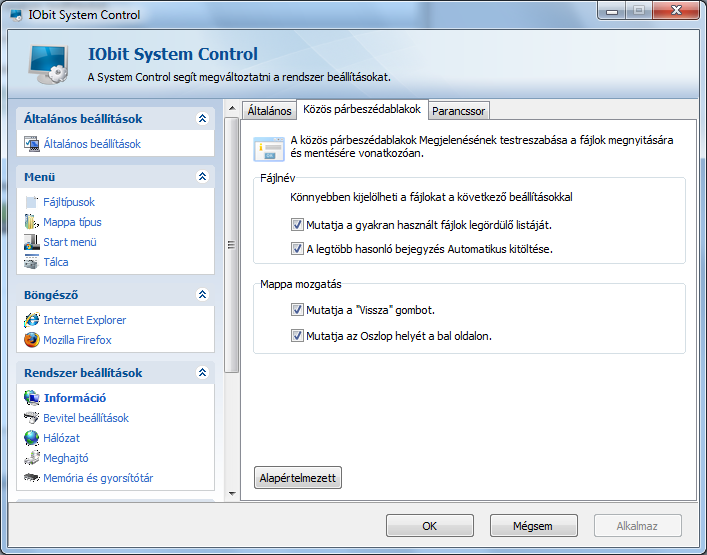Click the Alapértelmezett button
The height and width of the screenshot is (555, 707).
point(298,478)
